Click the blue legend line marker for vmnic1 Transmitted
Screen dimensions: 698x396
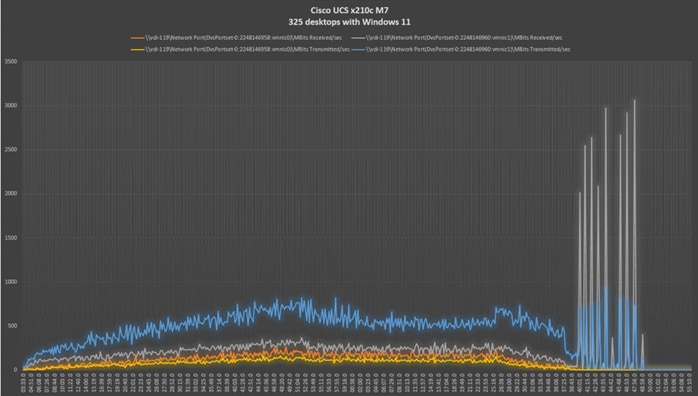[358, 50]
